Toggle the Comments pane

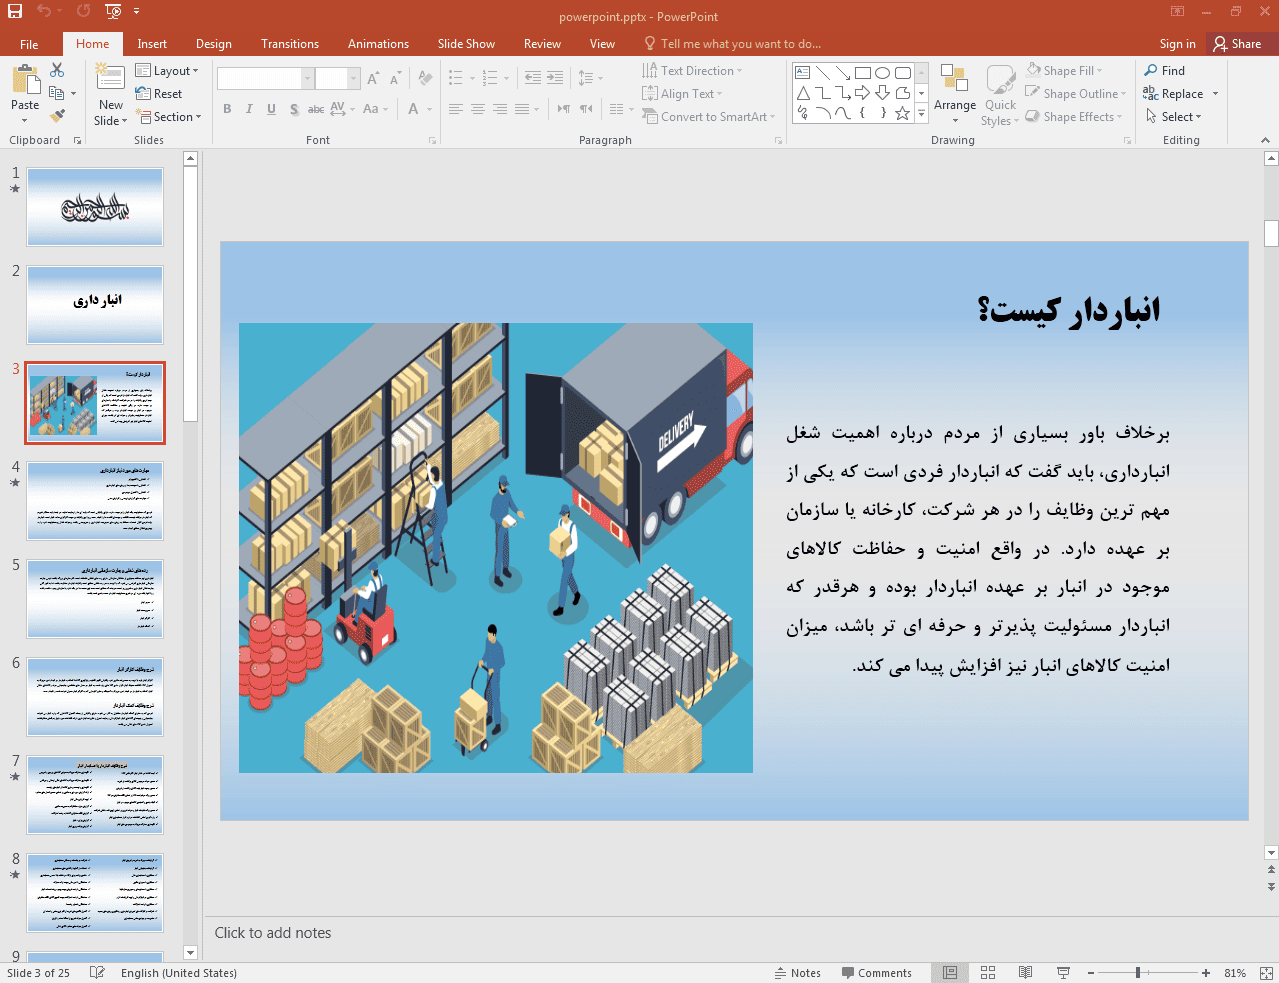[x=876, y=973]
